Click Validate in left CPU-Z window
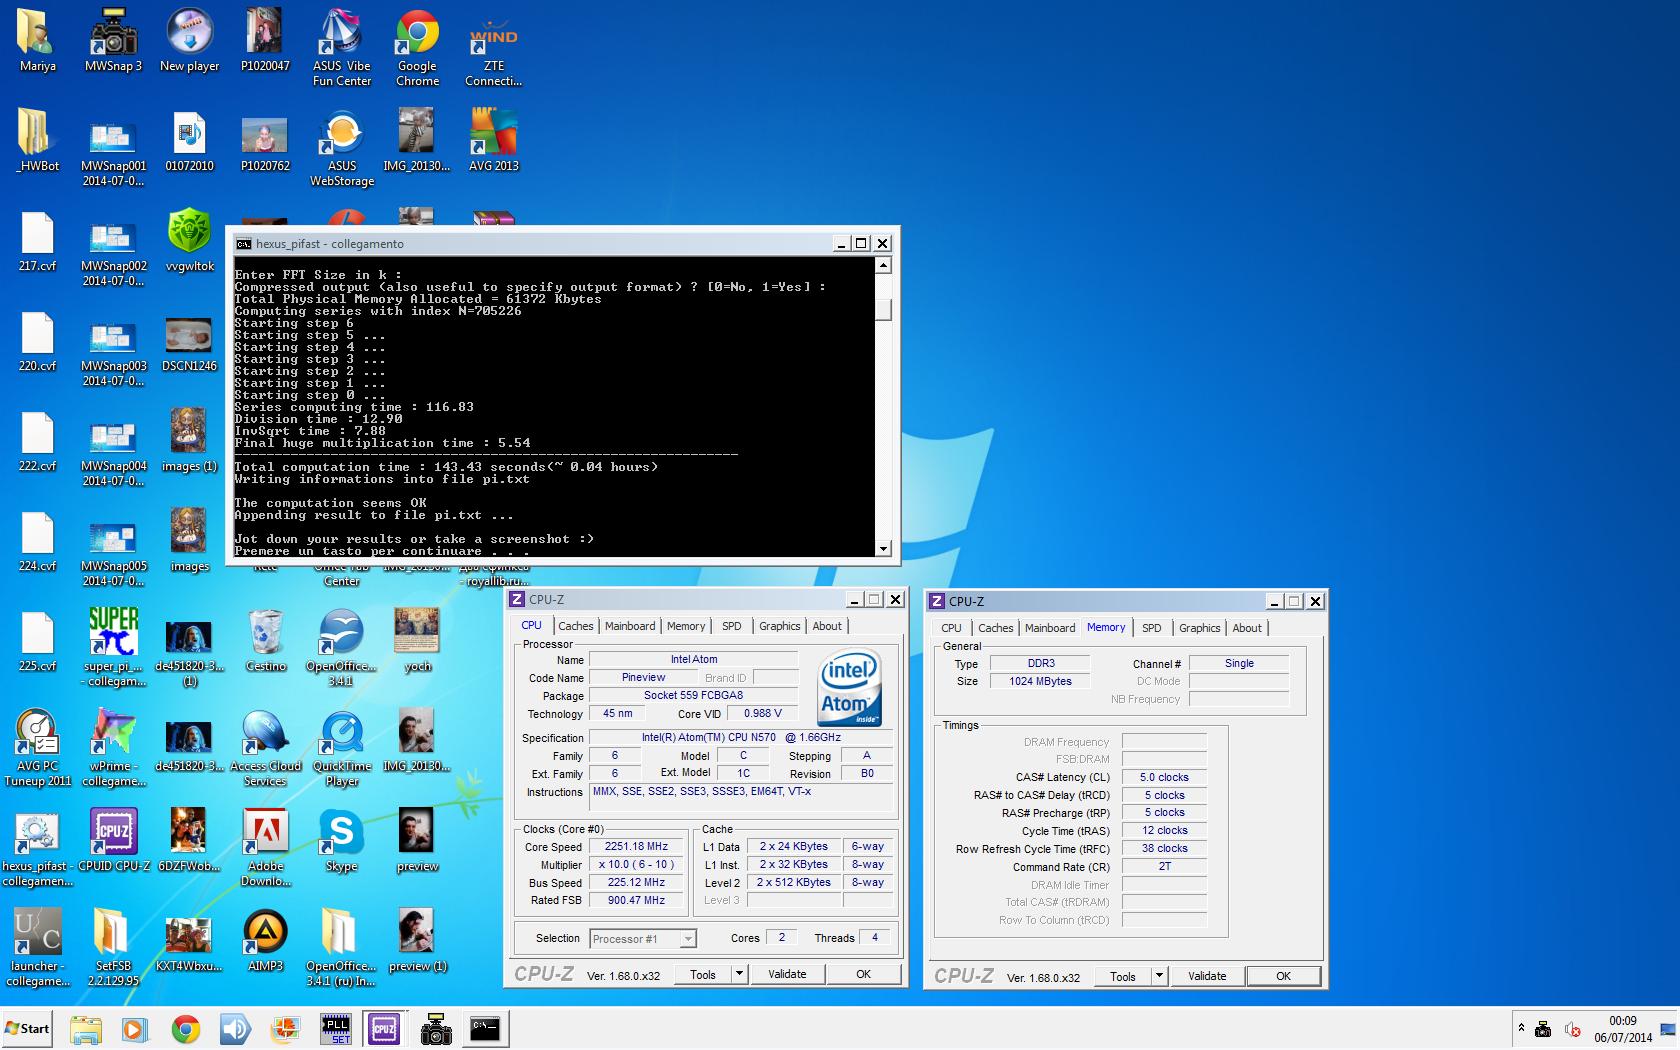Image resolution: width=1680 pixels, height=1050 pixels. [x=787, y=974]
